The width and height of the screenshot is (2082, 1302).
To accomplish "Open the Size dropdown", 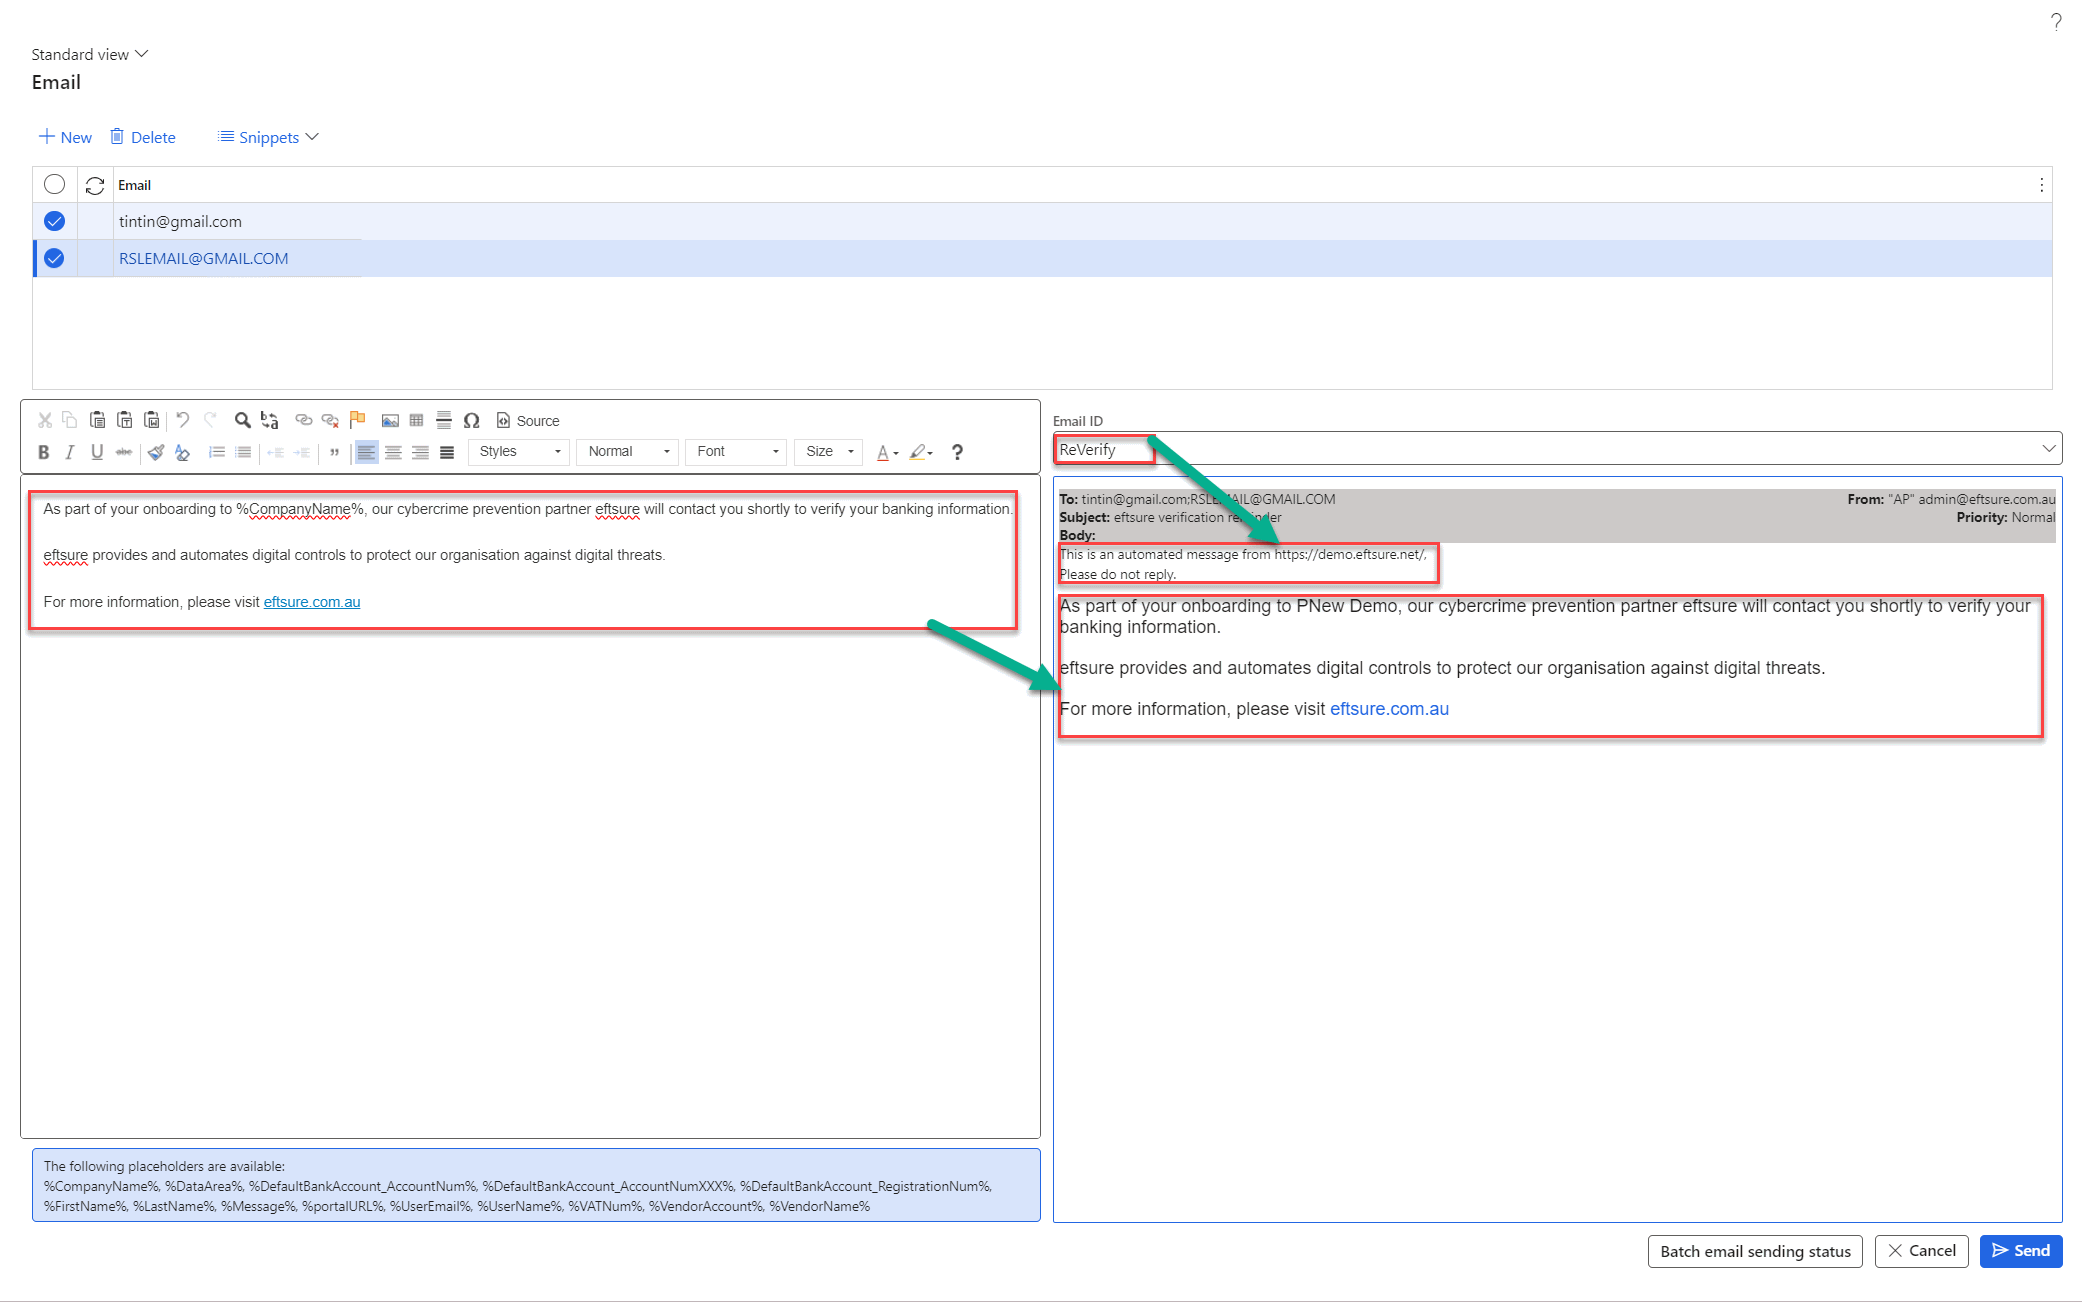I will 829,452.
